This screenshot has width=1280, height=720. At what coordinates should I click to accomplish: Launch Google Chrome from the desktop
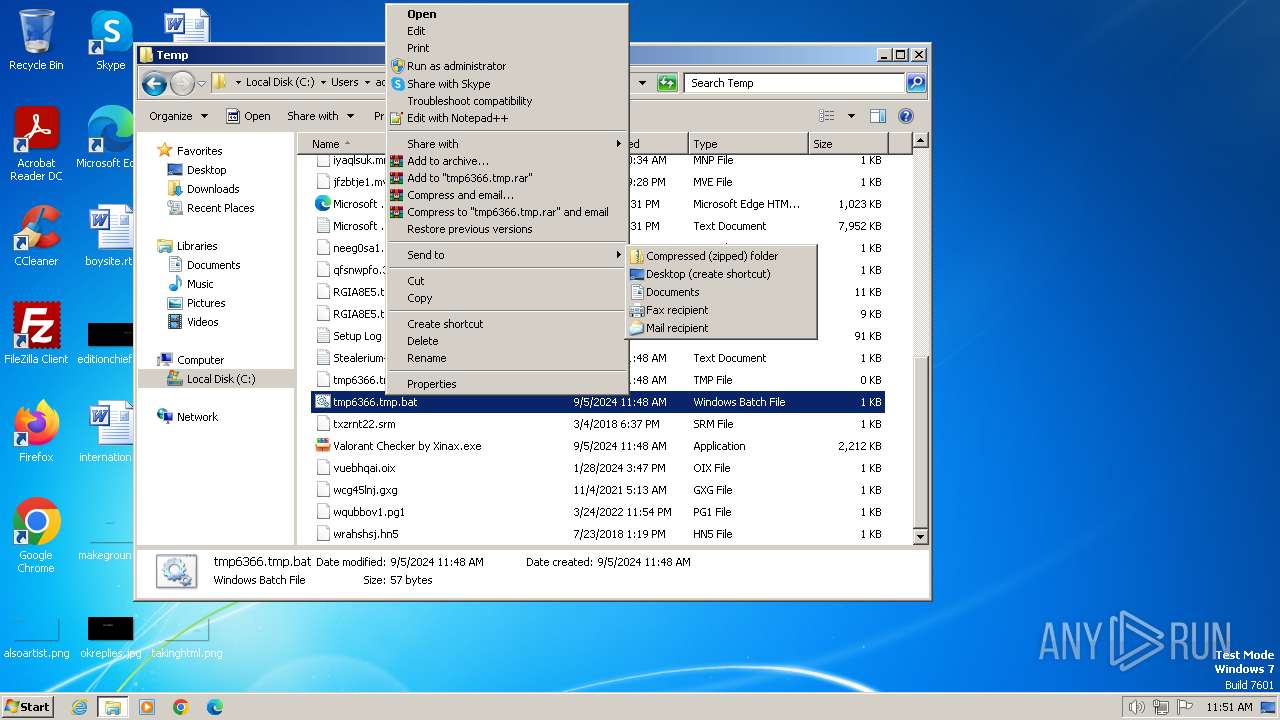[x=36, y=535]
